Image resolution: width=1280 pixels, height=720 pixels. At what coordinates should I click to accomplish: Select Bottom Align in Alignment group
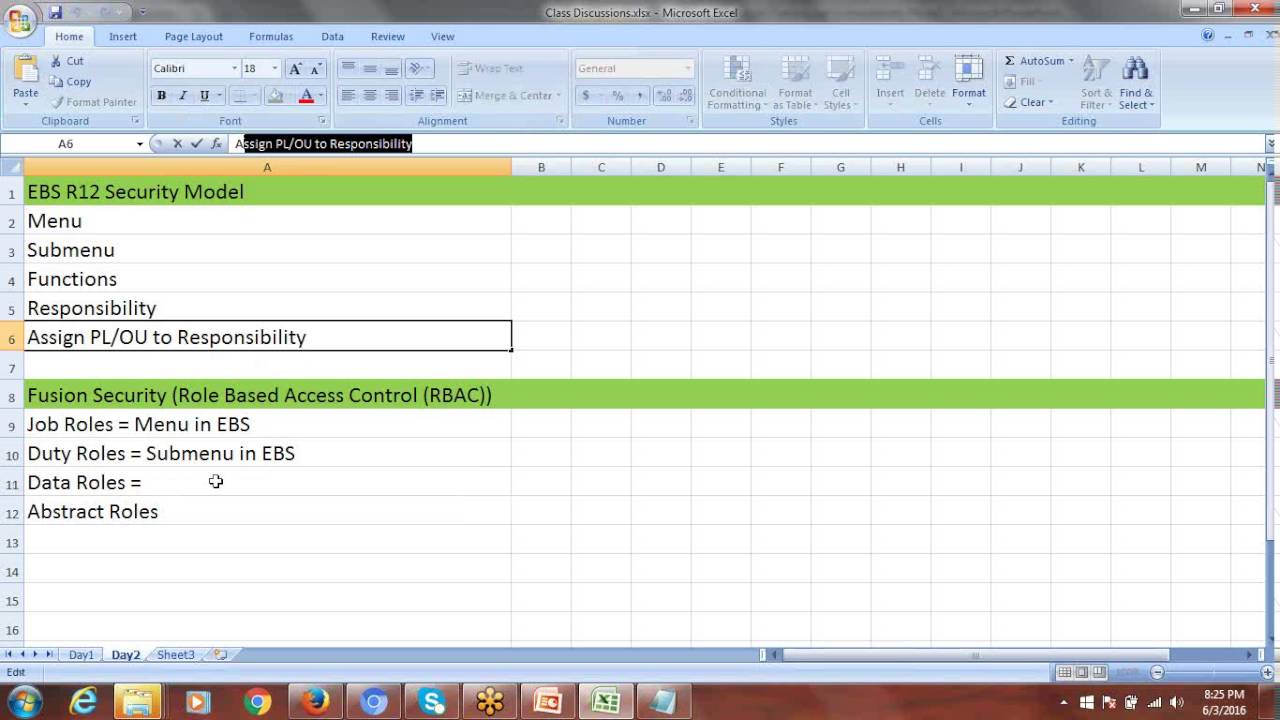coord(392,68)
